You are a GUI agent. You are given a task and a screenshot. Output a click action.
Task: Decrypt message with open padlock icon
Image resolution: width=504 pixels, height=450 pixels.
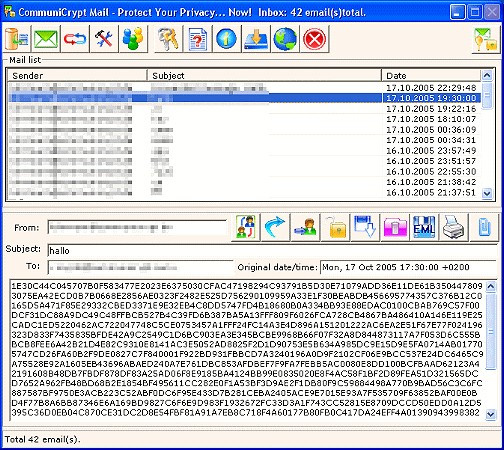(335, 227)
